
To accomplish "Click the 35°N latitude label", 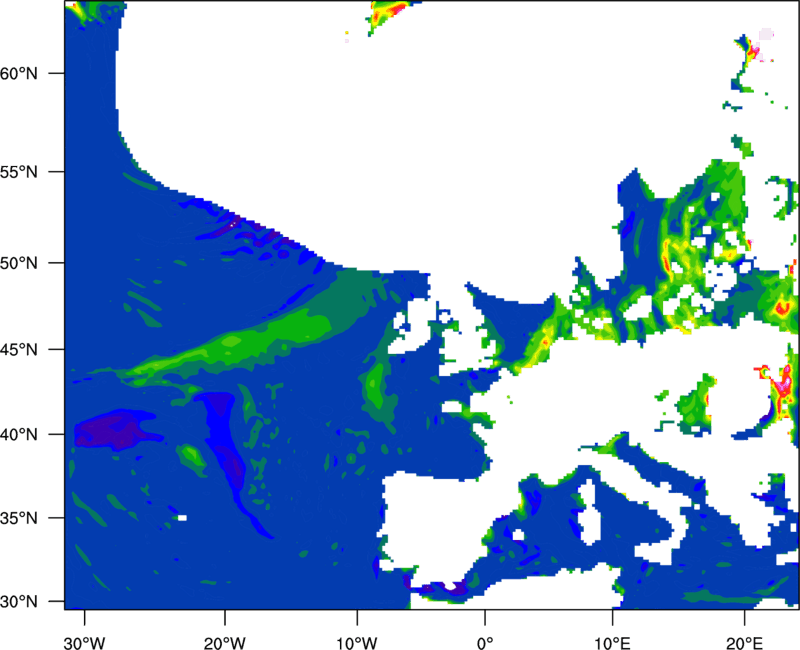I will [19, 518].
